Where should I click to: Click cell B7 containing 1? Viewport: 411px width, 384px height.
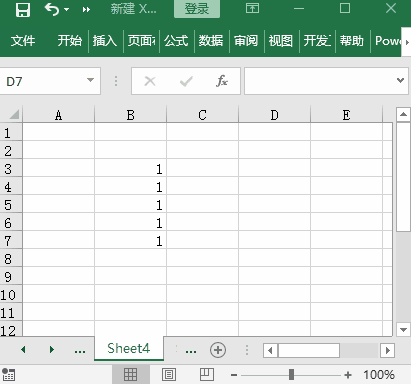click(130, 241)
